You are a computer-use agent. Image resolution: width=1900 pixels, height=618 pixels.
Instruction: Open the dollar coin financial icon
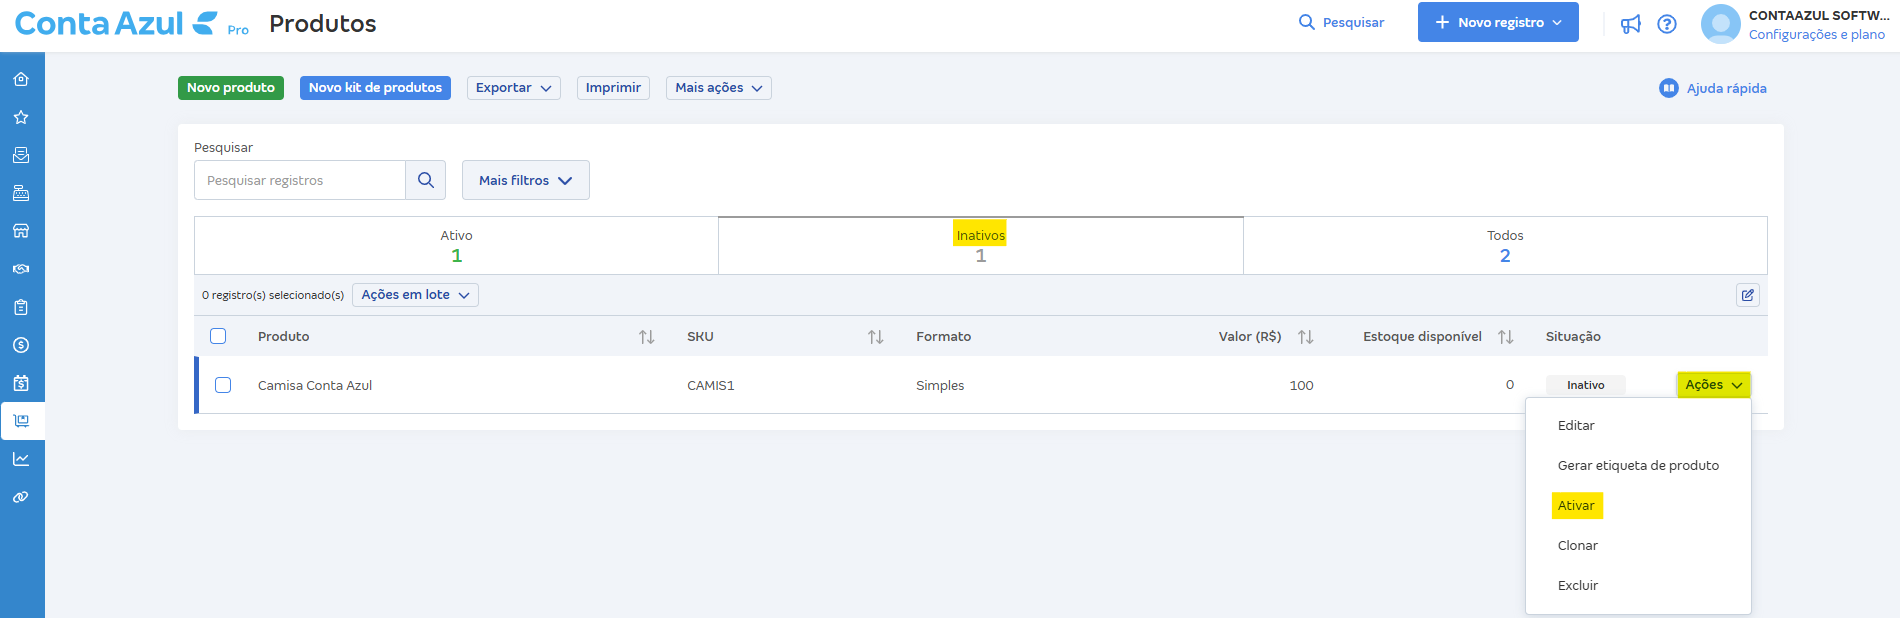click(21, 345)
